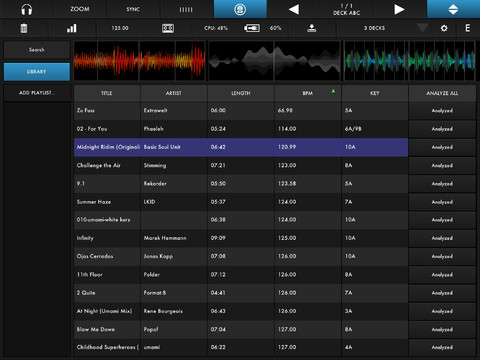Viewport: 480px width, 360px height.
Task: Sort by TITLE column header
Action: 107,93
